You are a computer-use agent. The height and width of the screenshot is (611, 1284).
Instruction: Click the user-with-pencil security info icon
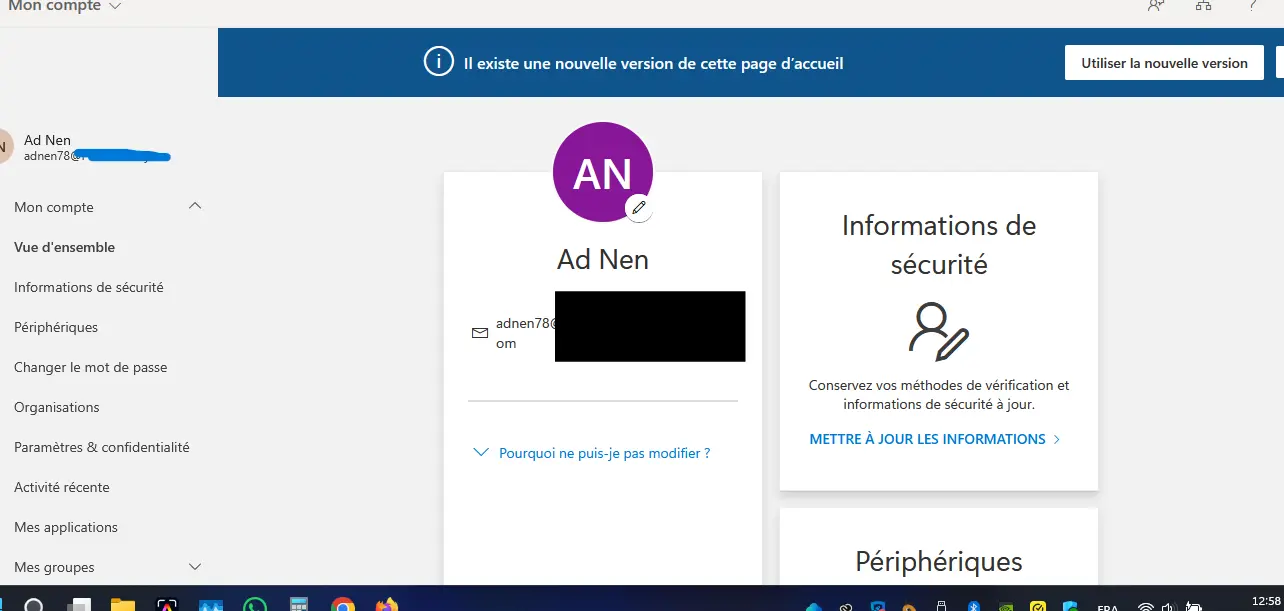point(939,331)
